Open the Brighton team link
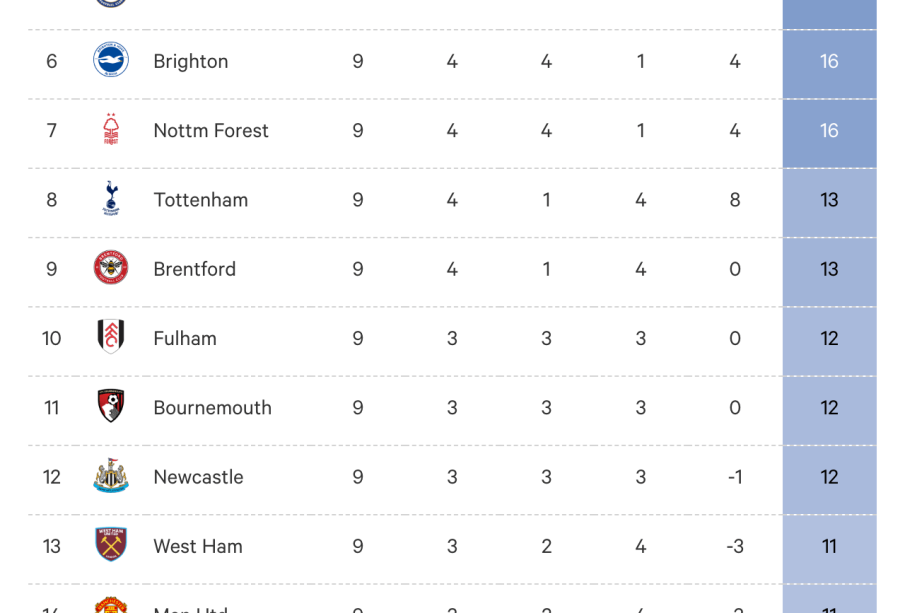The height and width of the screenshot is (613, 905). coord(190,61)
